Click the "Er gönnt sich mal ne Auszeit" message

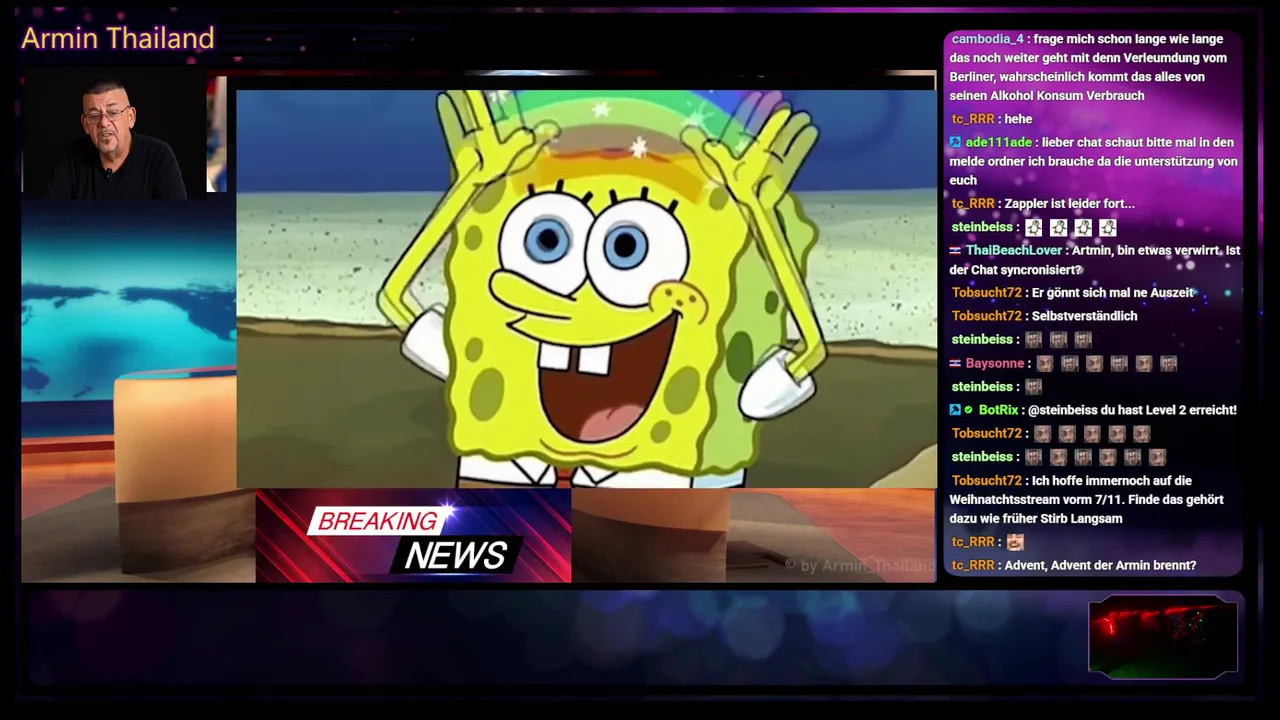point(1113,293)
